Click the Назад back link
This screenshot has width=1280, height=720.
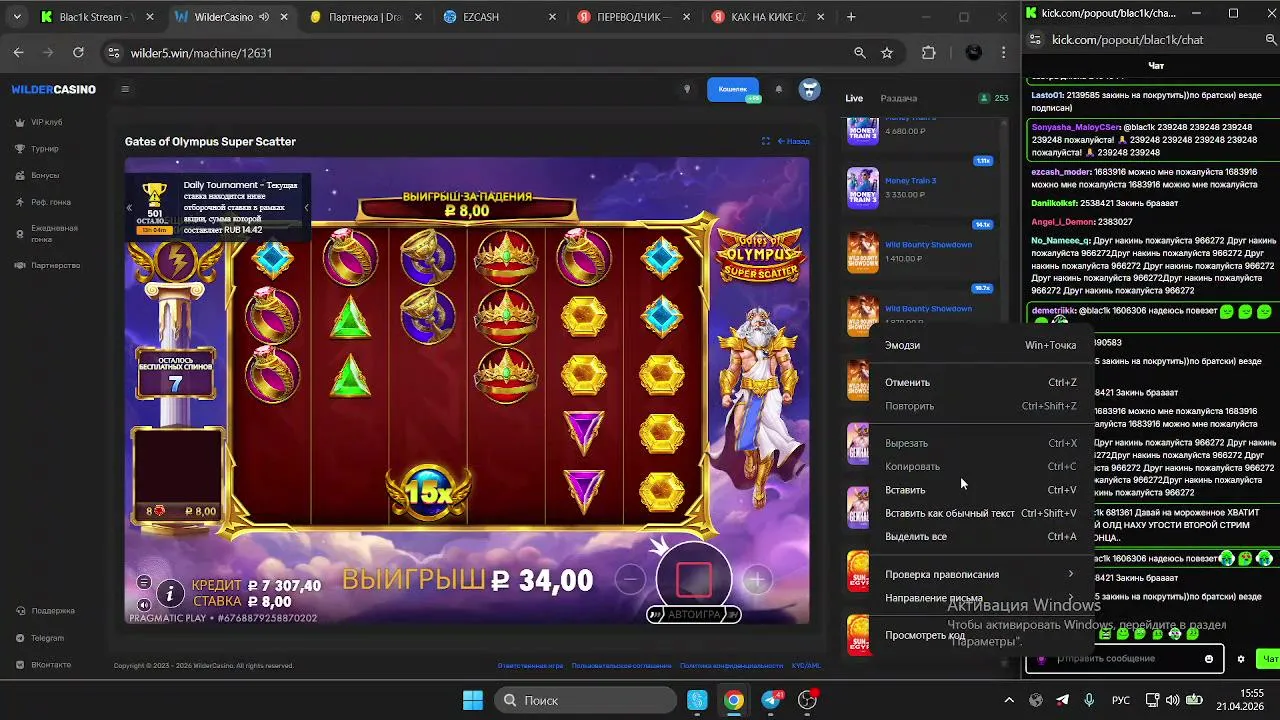click(x=794, y=141)
